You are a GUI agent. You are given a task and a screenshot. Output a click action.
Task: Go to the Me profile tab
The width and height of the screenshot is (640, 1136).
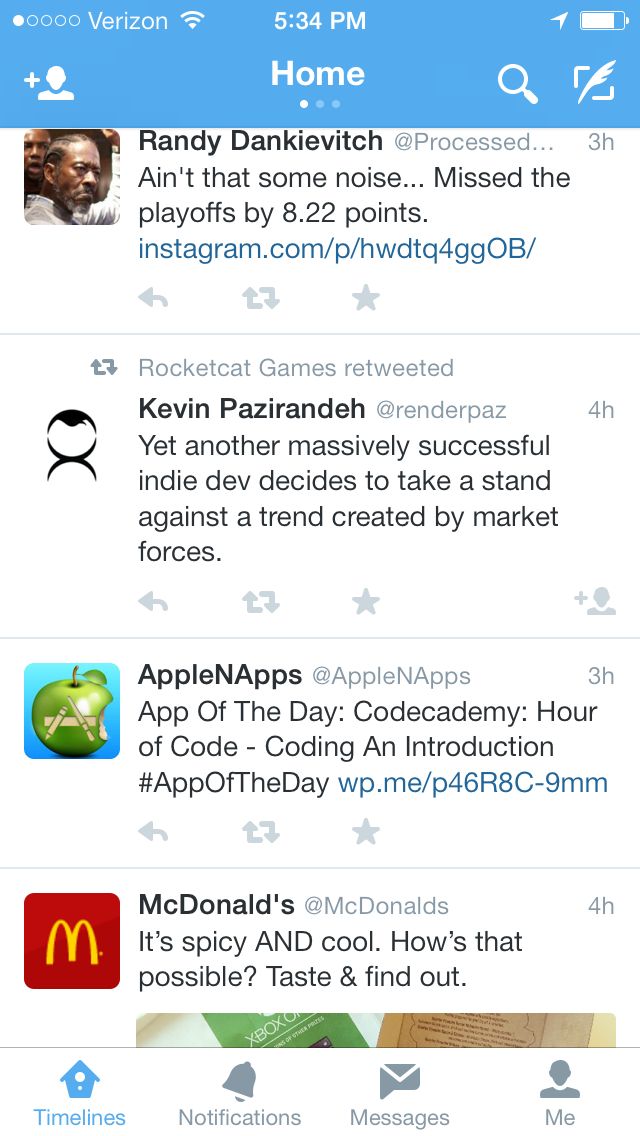(x=560, y=1094)
